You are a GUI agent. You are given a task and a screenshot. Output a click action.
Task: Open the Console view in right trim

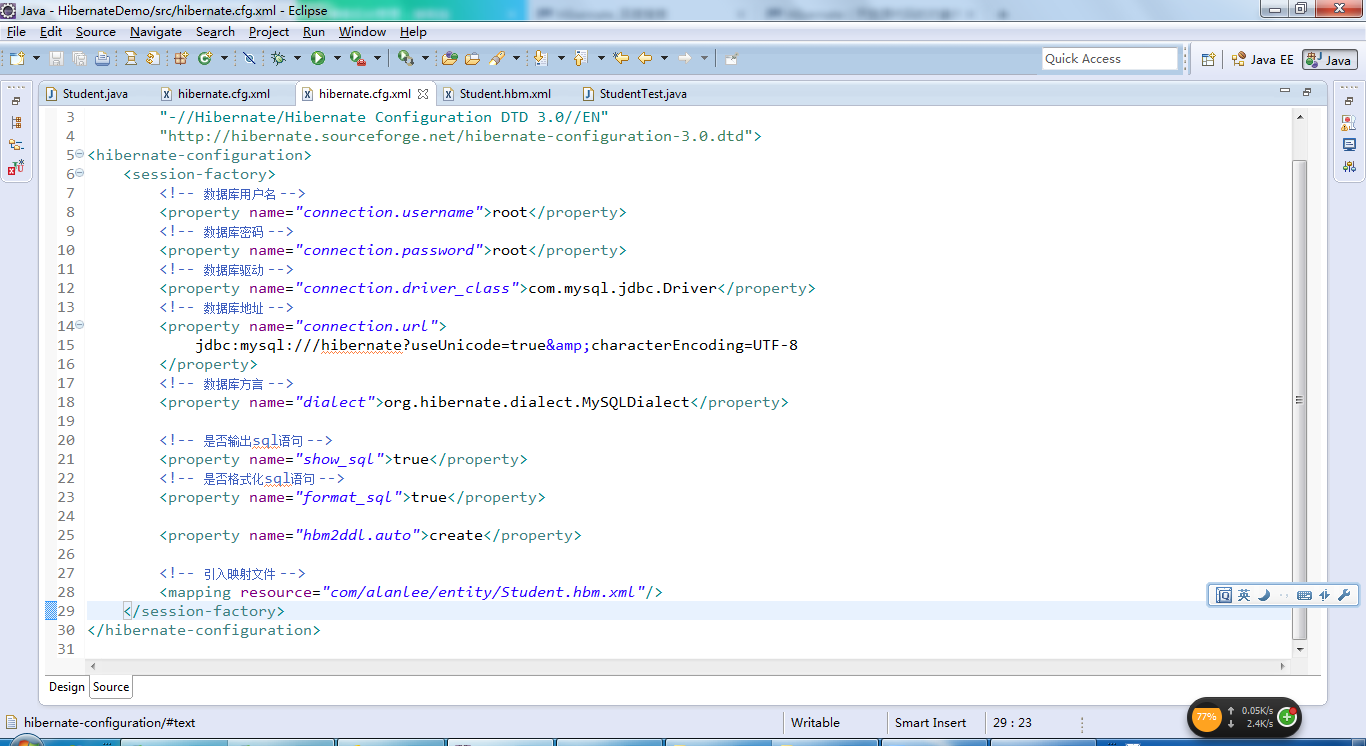pos(1349,145)
